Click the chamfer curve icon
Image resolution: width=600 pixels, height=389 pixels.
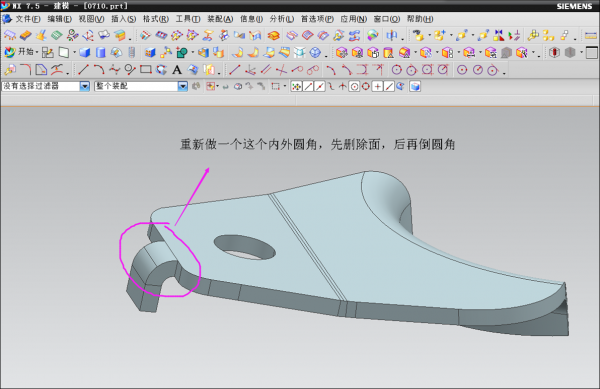tap(41, 70)
